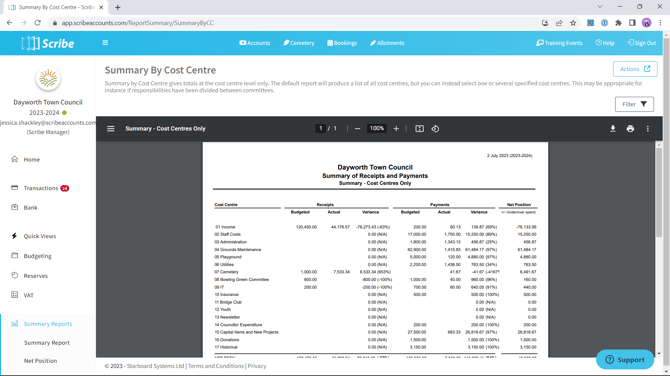
Task: Open the PDF viewer sidebar menu icon
Action: 111,129
